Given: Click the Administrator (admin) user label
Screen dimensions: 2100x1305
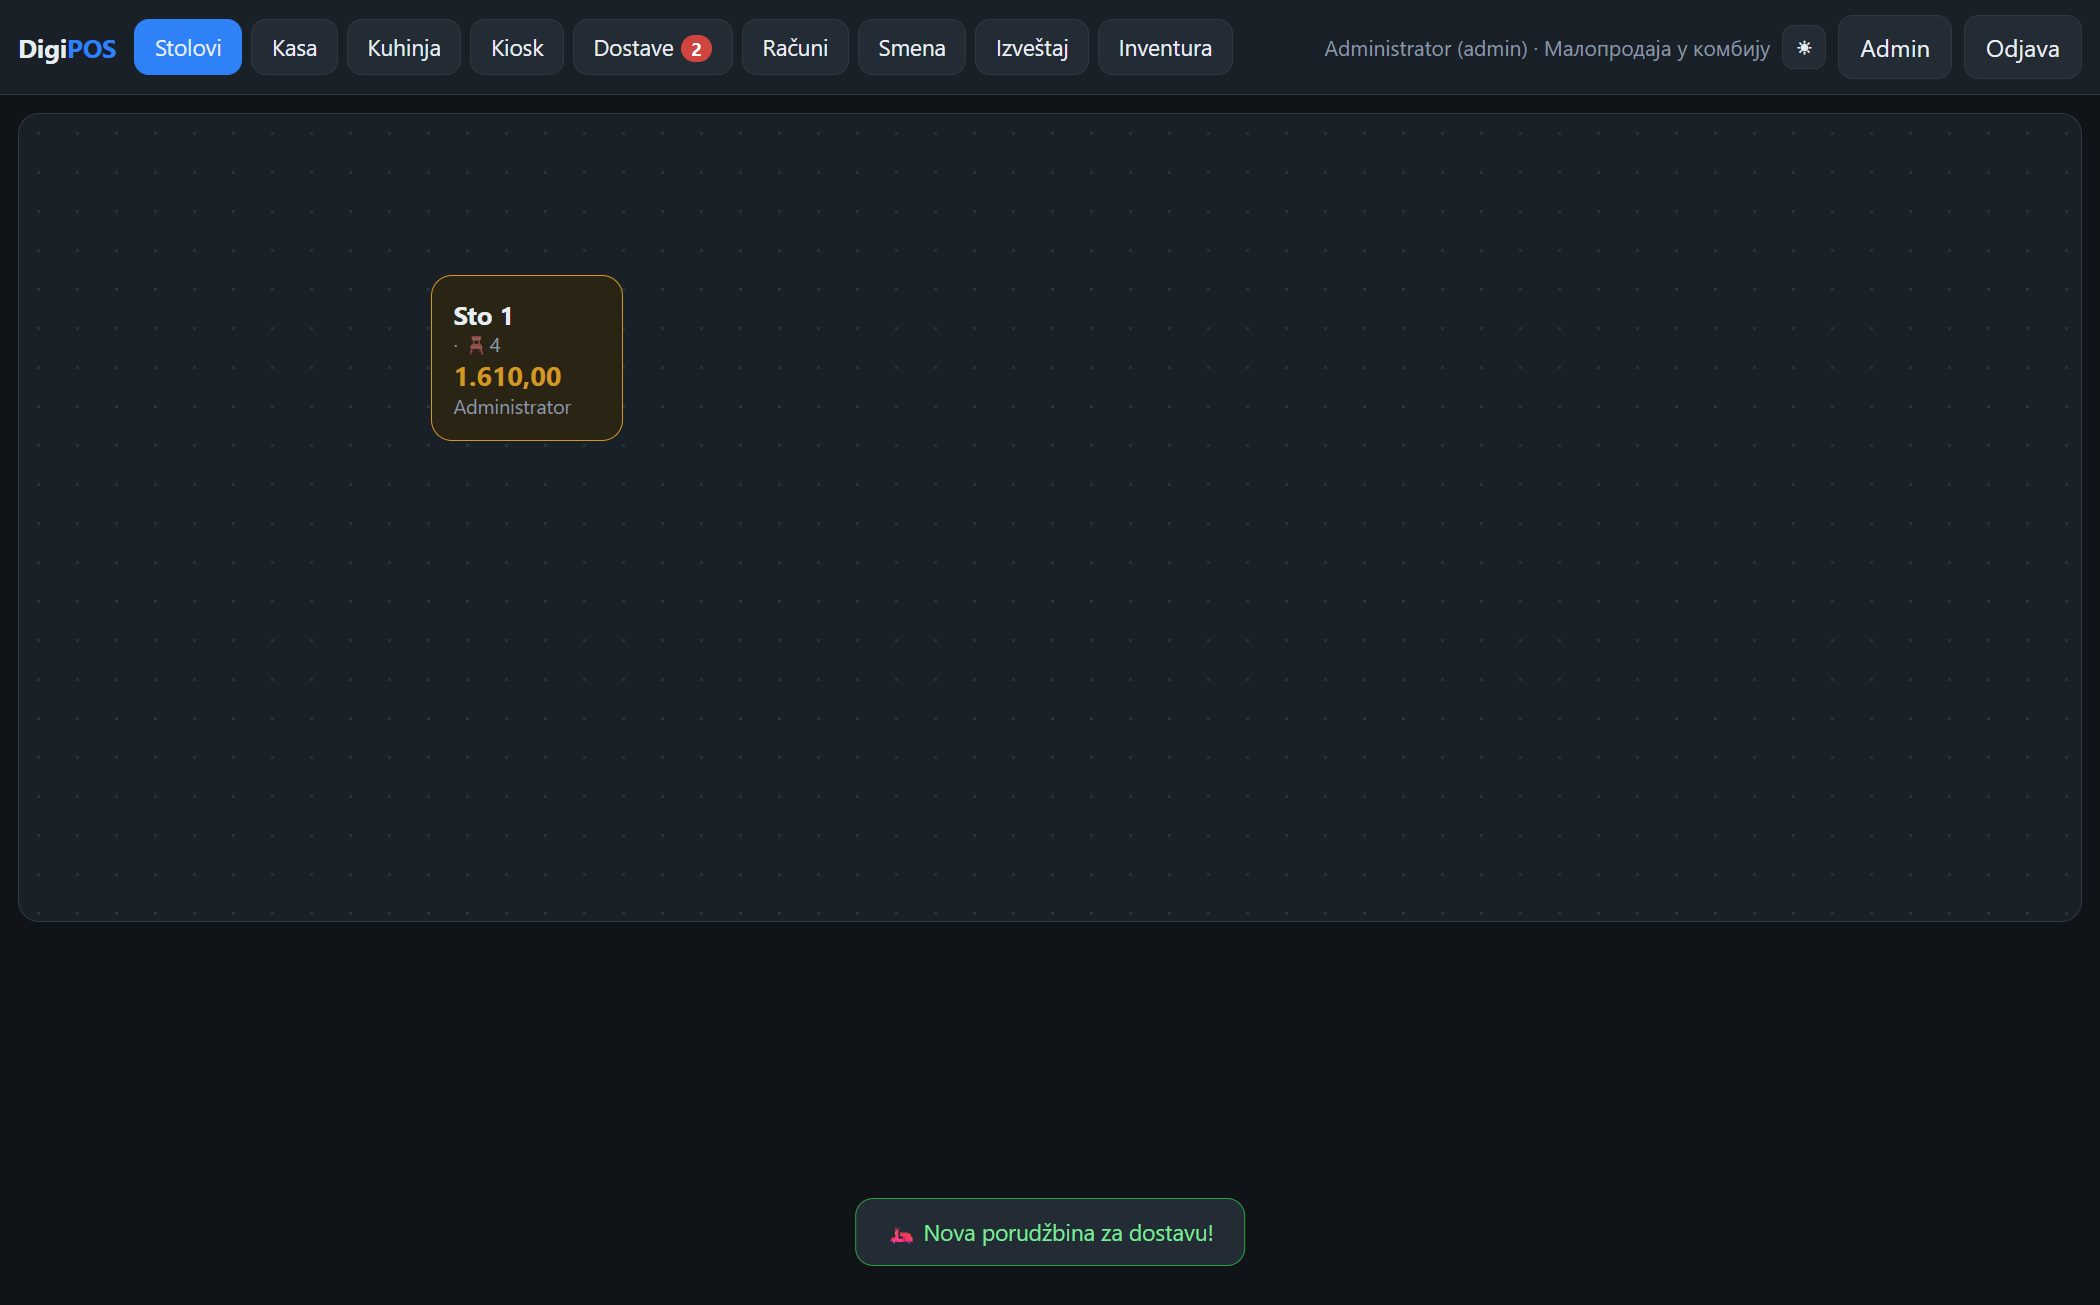Looking at the screenshot, I should click(1426, 48).
